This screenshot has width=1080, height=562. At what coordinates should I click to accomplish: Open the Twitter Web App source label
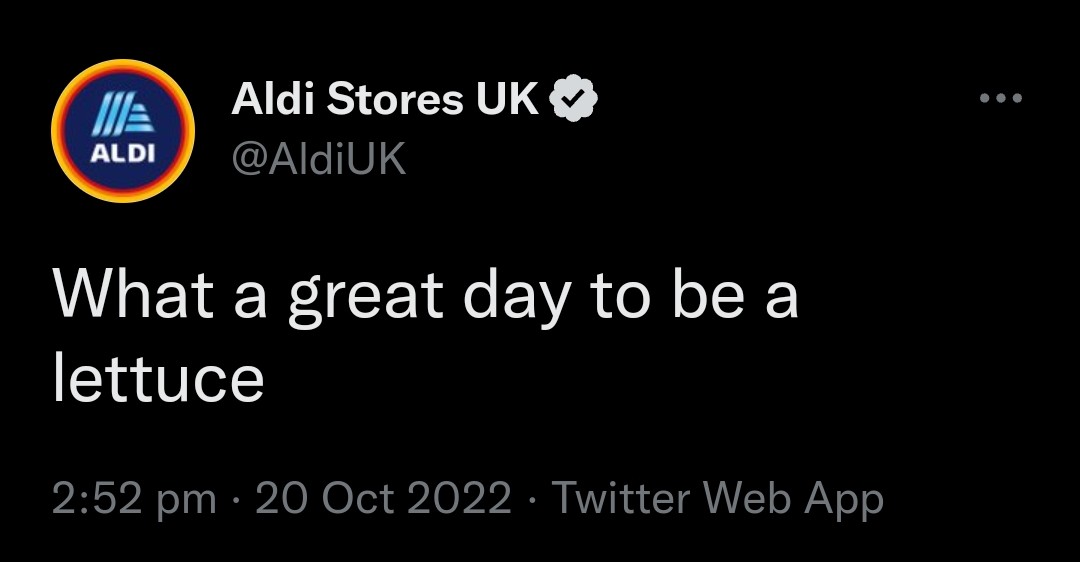(718, 498)
